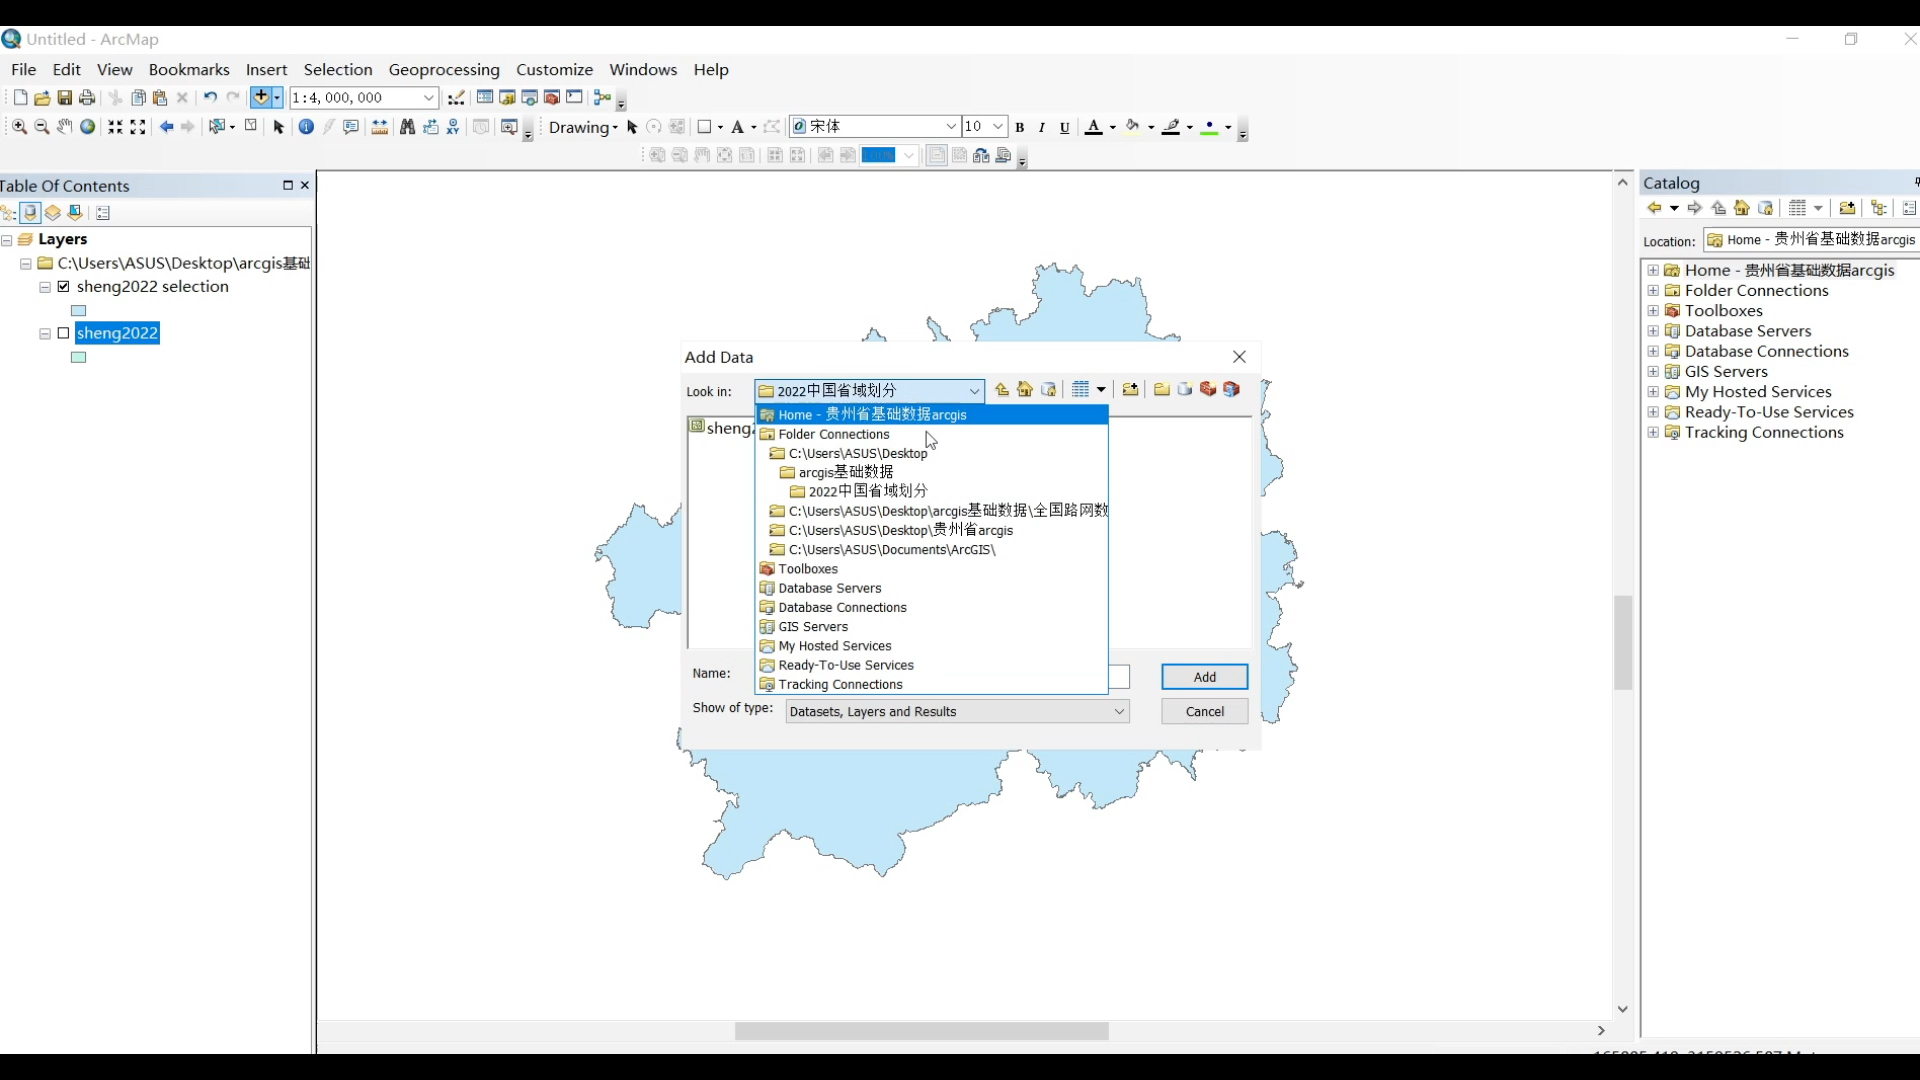Screen dimensions: 1920x1080
Task: Click the Full Extent navigation icon
Action: pos(88,127)
